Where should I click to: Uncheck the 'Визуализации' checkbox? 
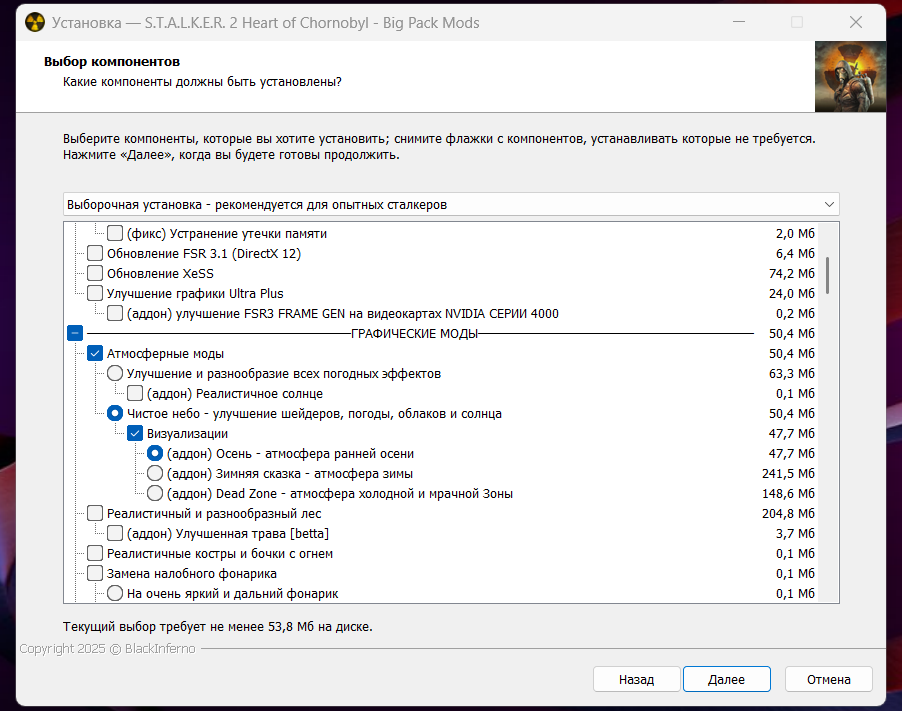[x=135, y=434]
